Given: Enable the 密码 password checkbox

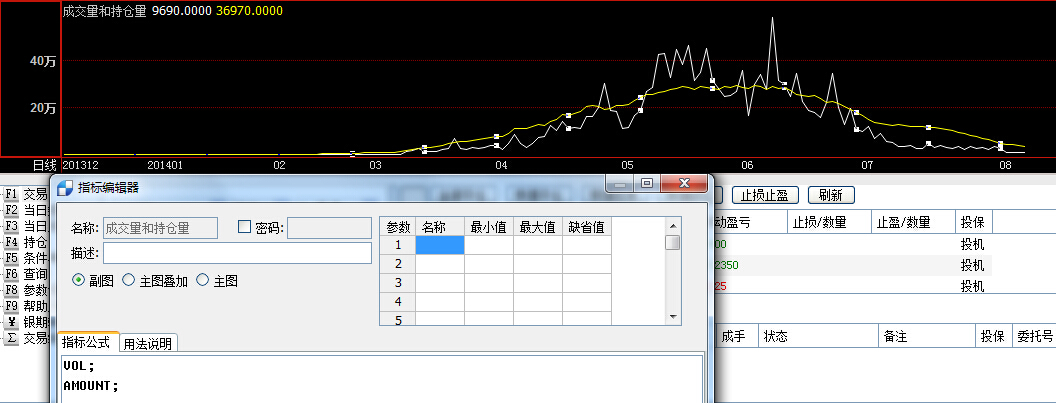Looking at the screenshot, I should (x=244, y=227).
